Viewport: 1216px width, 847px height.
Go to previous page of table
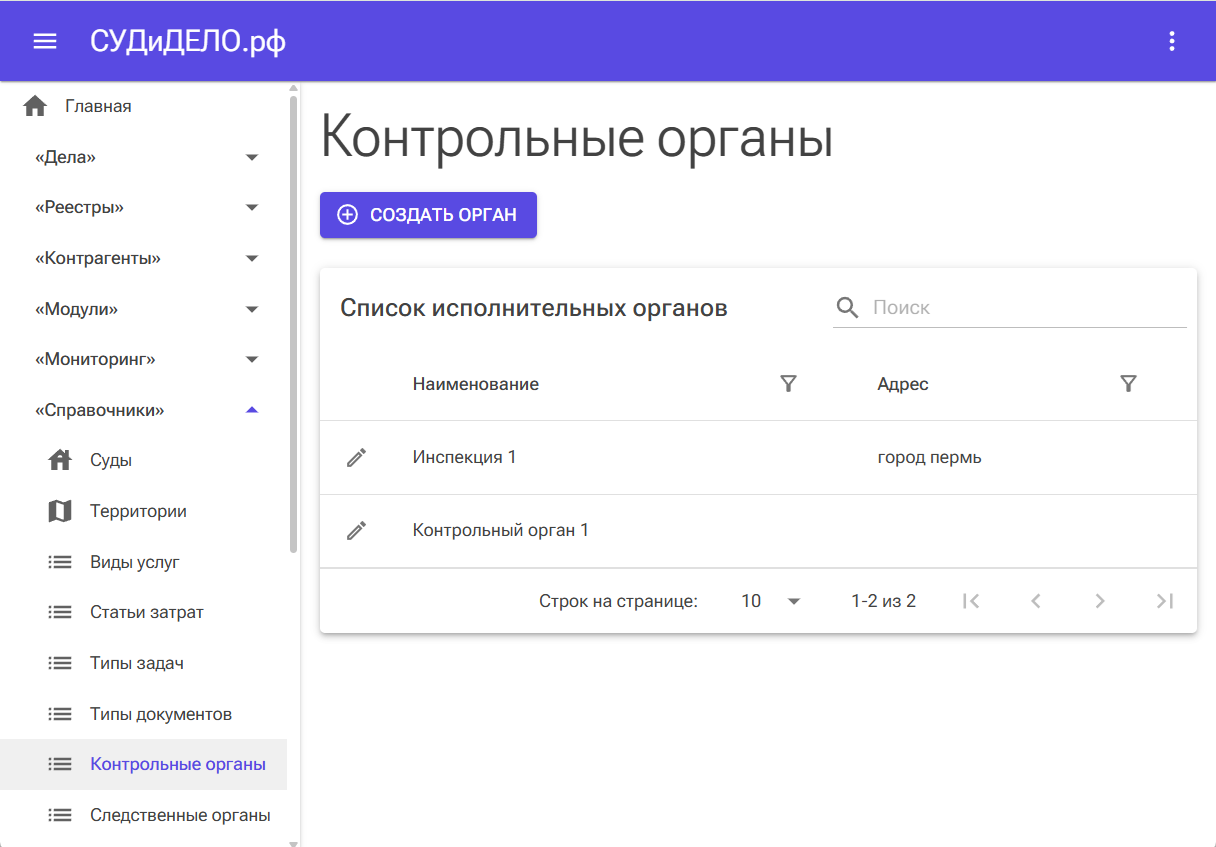[x=1035, y=601]
